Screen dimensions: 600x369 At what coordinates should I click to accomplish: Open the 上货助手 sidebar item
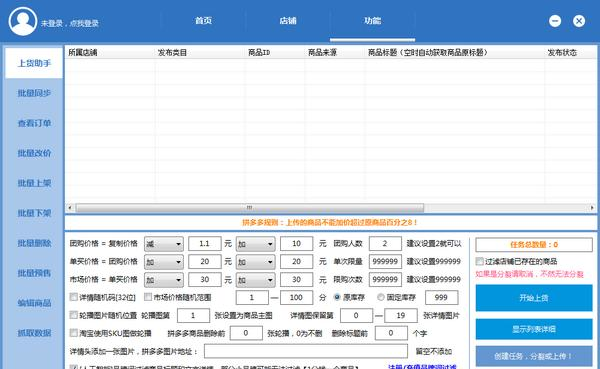pyautogui.click(x=34, y=63)
